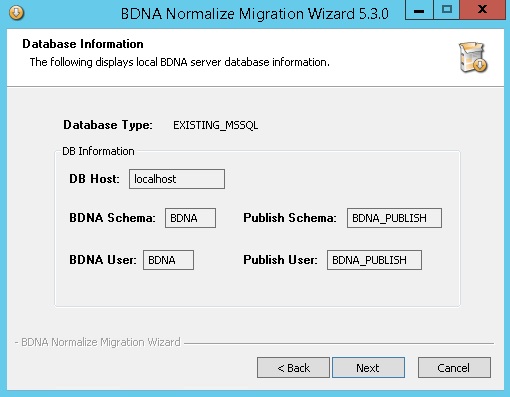Image resolution: width=510 pixels, height=397 pixels.
Task: Maximize the Migration Wizard window
Action: click(447, 10)
